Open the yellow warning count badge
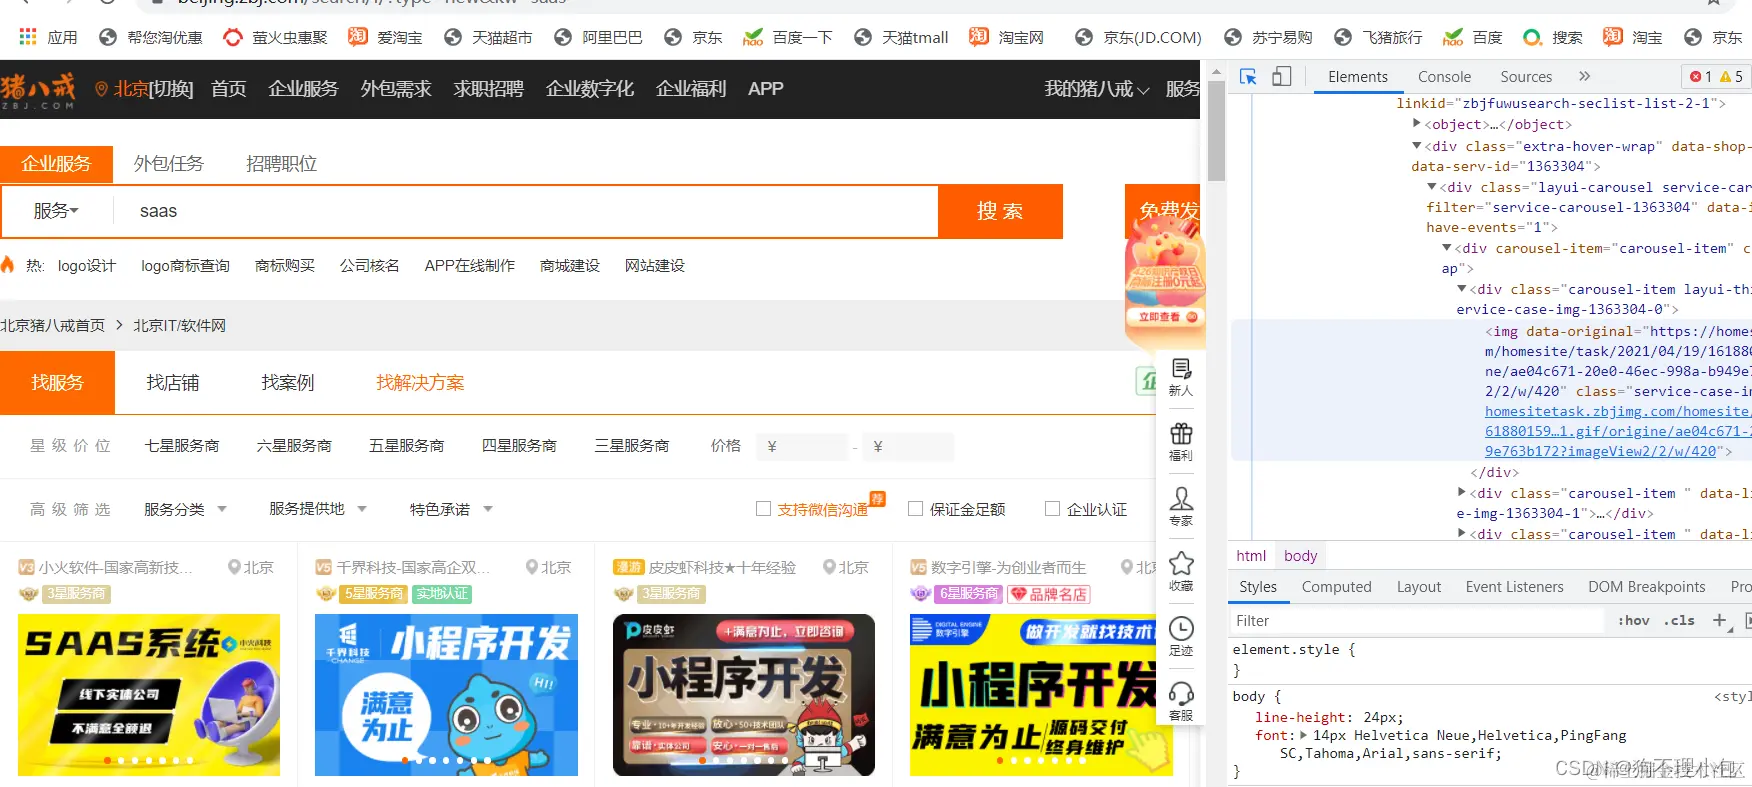Viewport: 1752px width, 787px height. 1731,77
